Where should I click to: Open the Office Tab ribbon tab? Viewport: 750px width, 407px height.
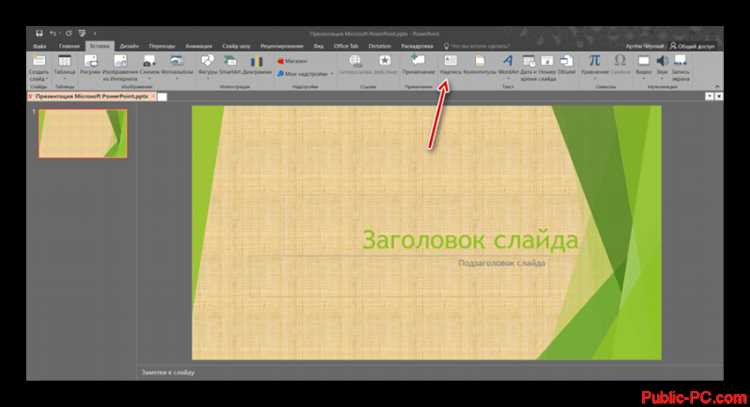pos(346,46)
